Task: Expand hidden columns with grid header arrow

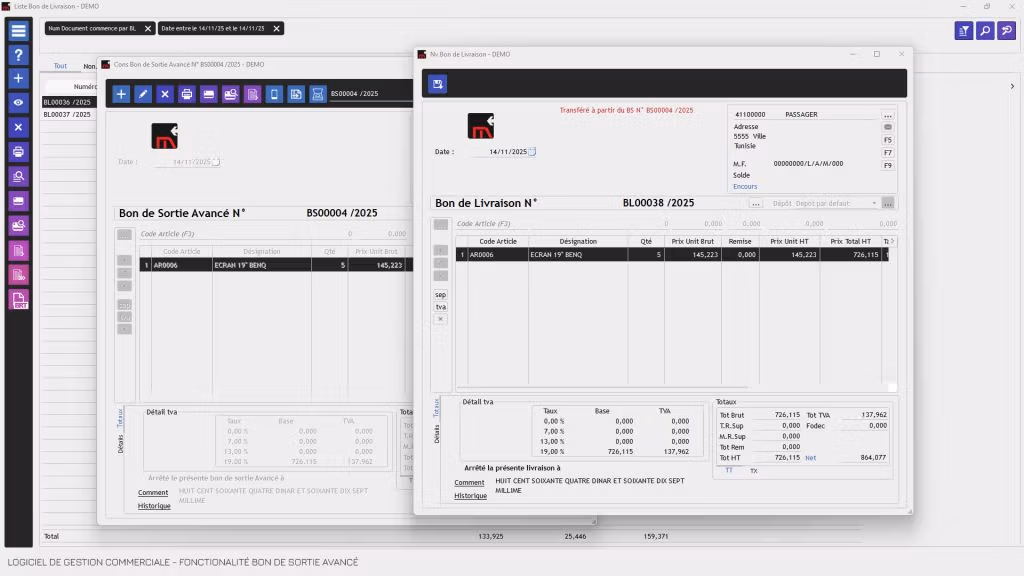Action: coord(893,242)
